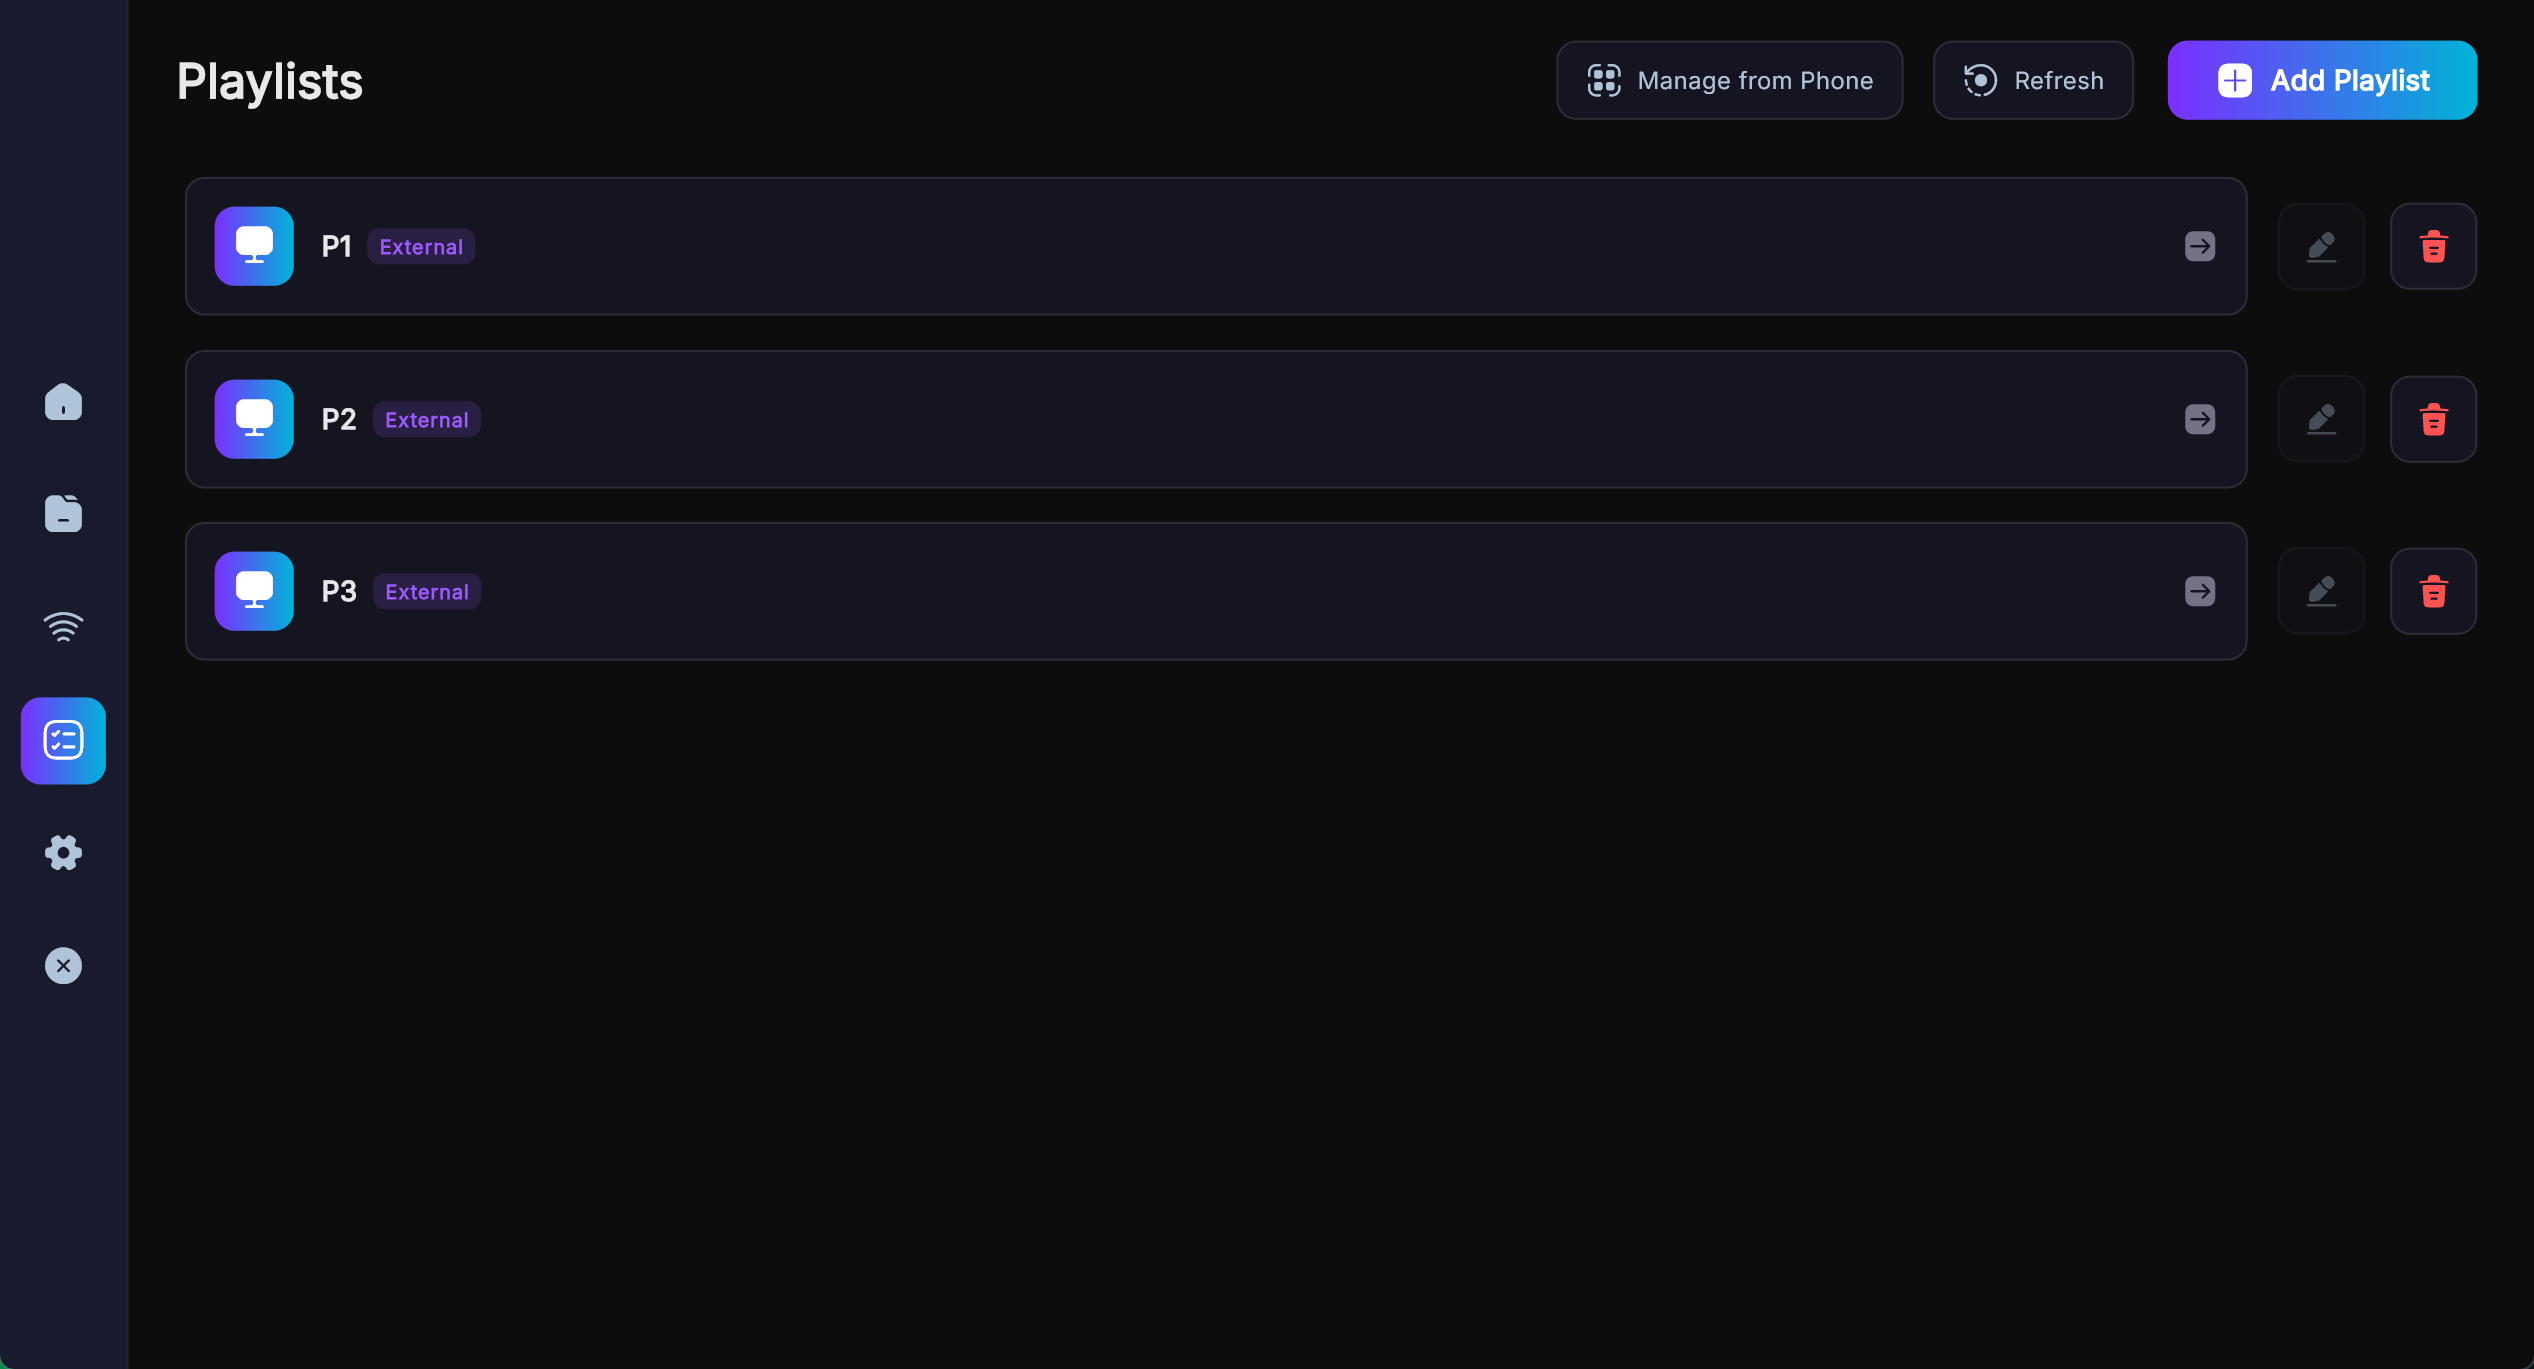Open the Files section in the sidebar
The width and height of the screenshot is (2534, 1369).
pyautogui.click(x=63, y=513)
